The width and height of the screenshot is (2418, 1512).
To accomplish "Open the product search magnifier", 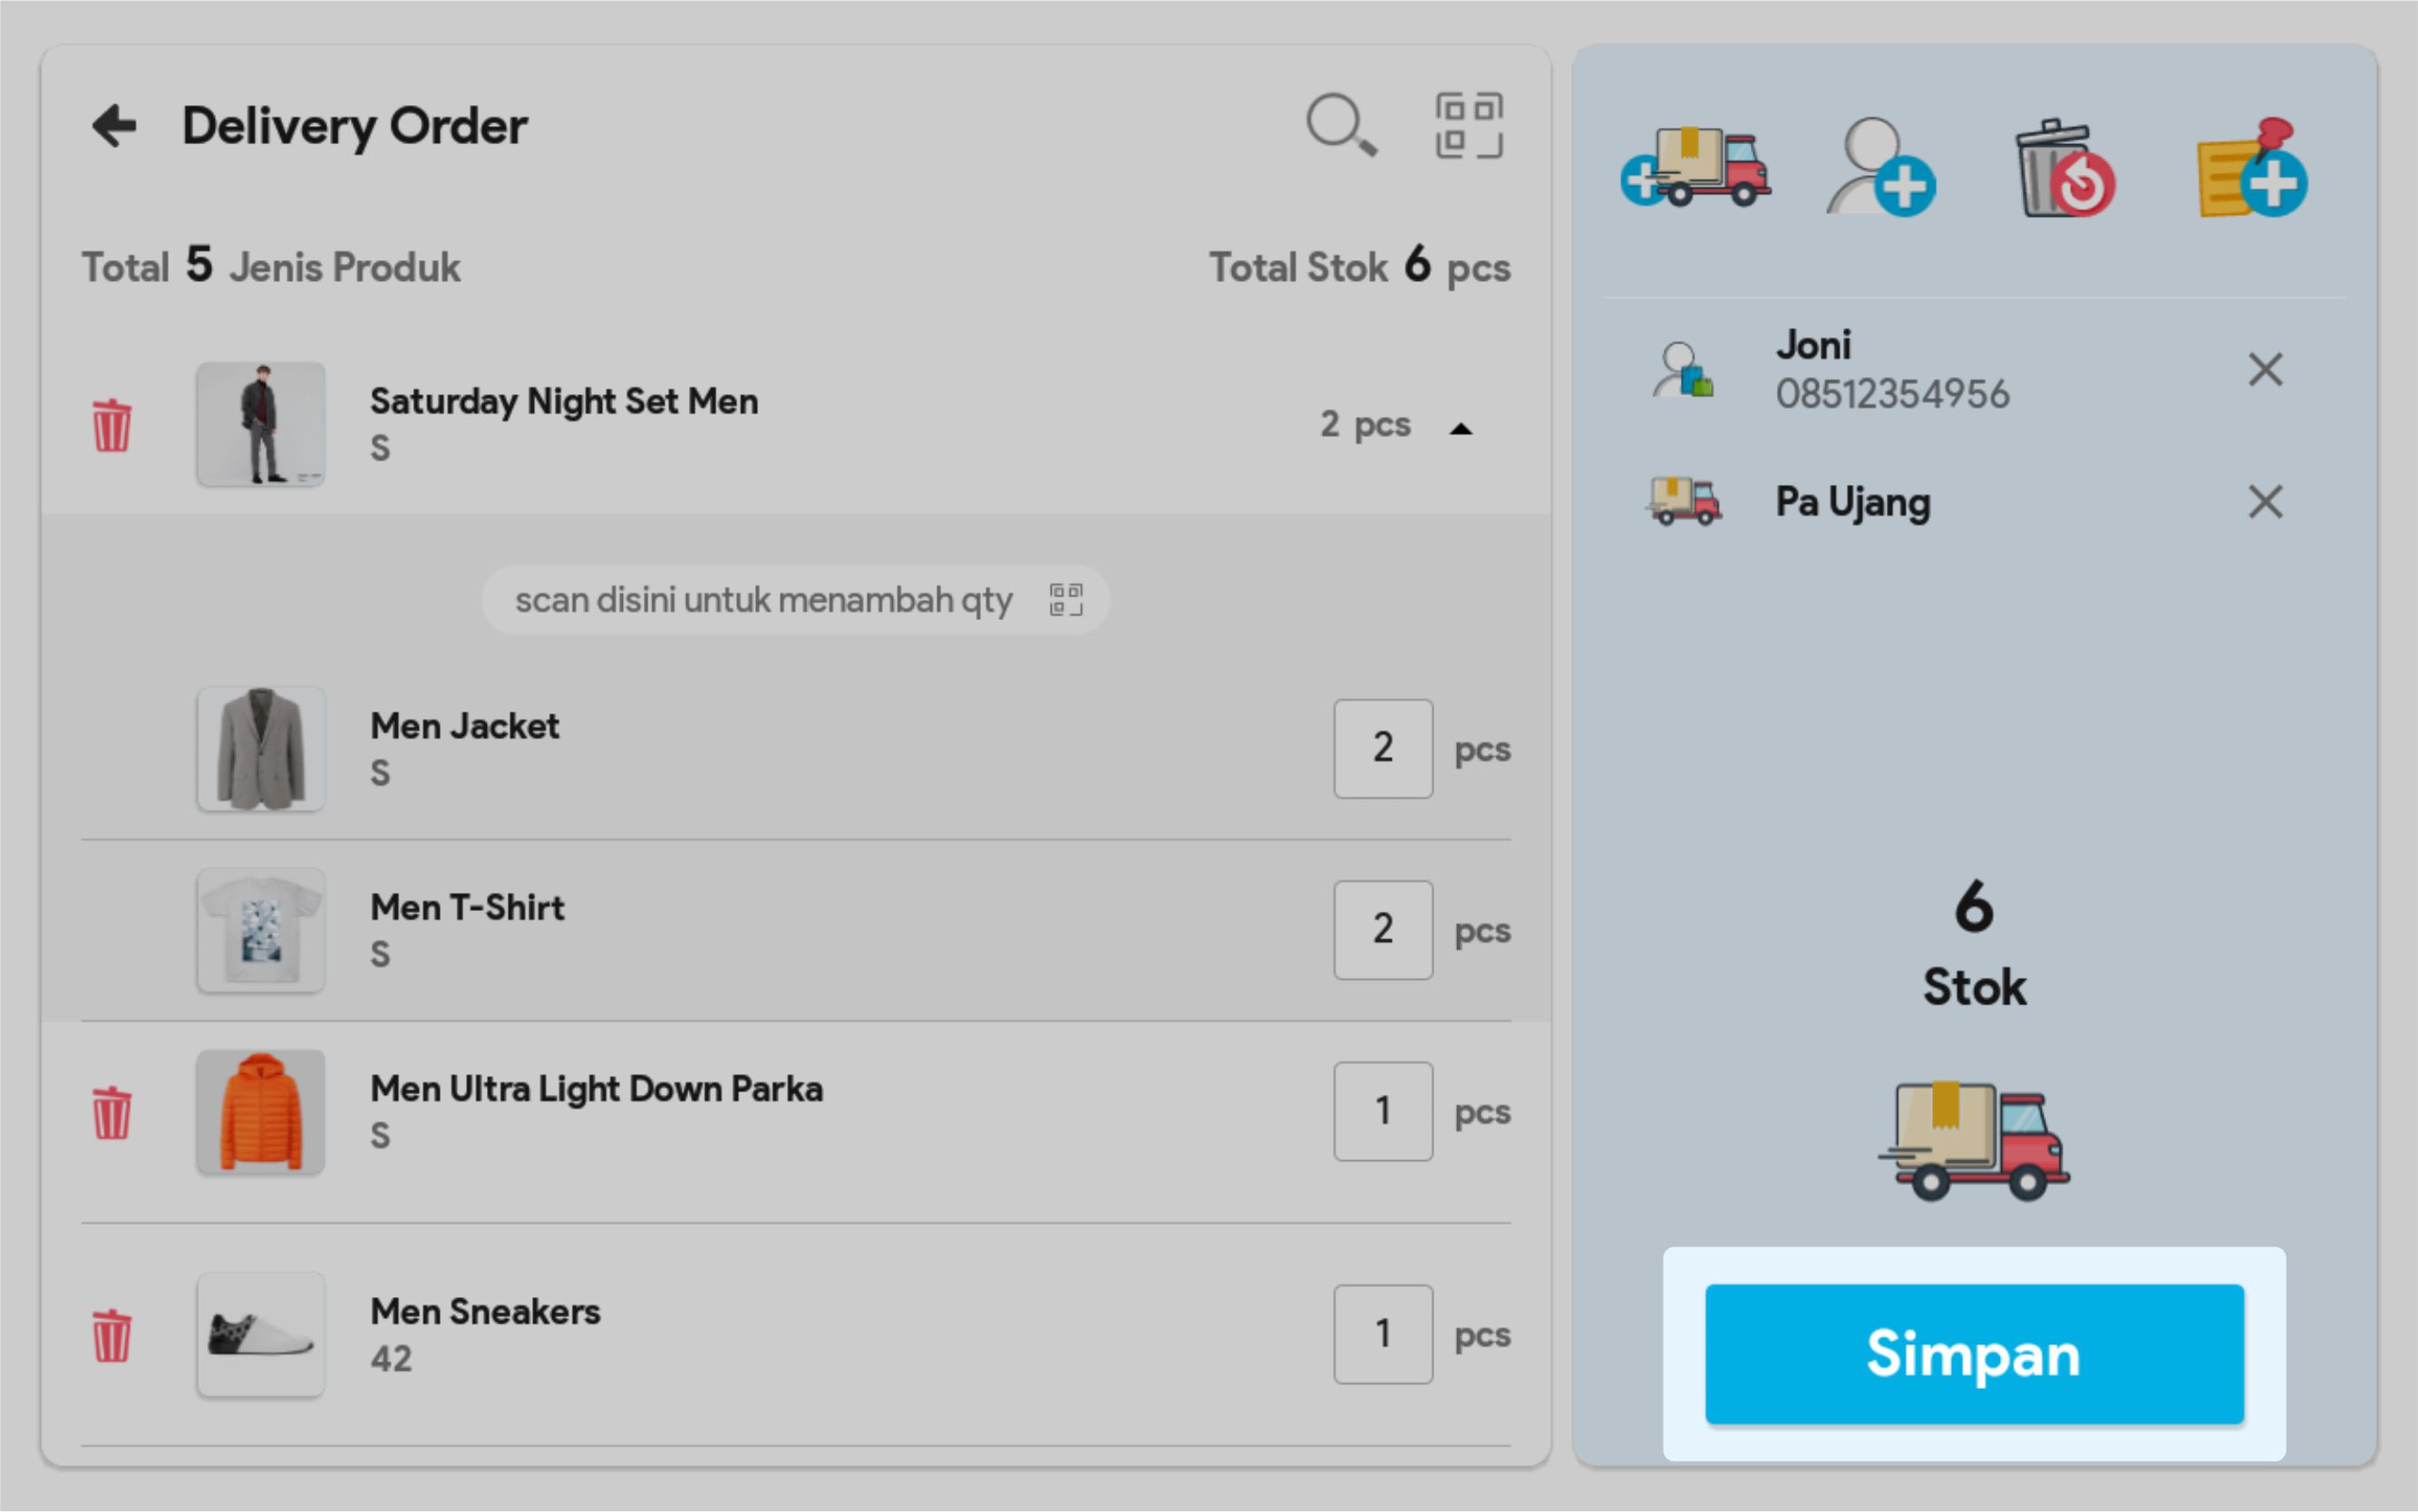I will pos(1340,126).
